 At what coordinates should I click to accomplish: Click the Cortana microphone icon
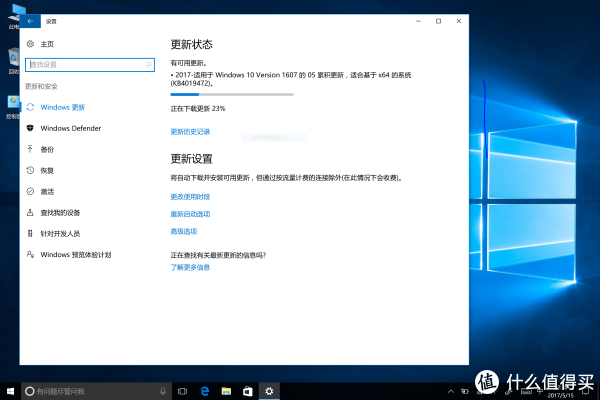163,391
